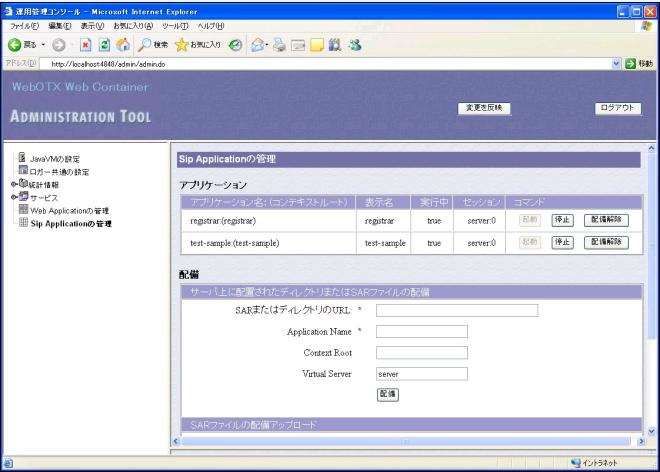
Task: Click the registrar:(registrar) application name cell
Action: click(x=269, y=221)
